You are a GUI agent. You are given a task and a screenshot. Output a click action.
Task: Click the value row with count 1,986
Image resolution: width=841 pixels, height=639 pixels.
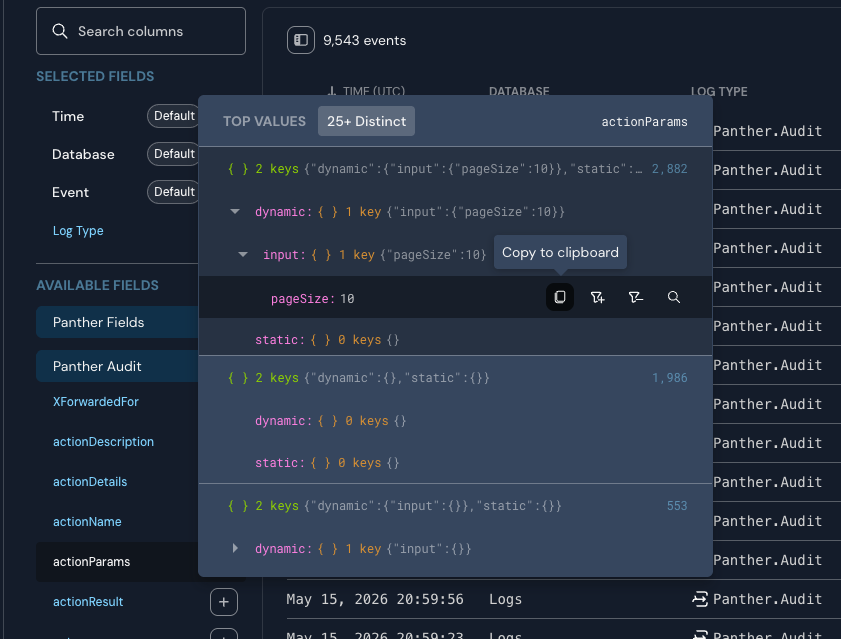click(455, 378)
